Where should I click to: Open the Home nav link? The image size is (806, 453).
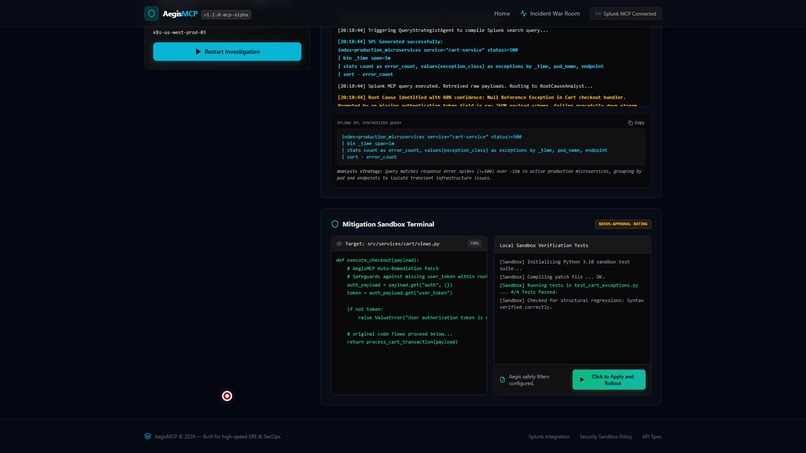pos(502,13)
